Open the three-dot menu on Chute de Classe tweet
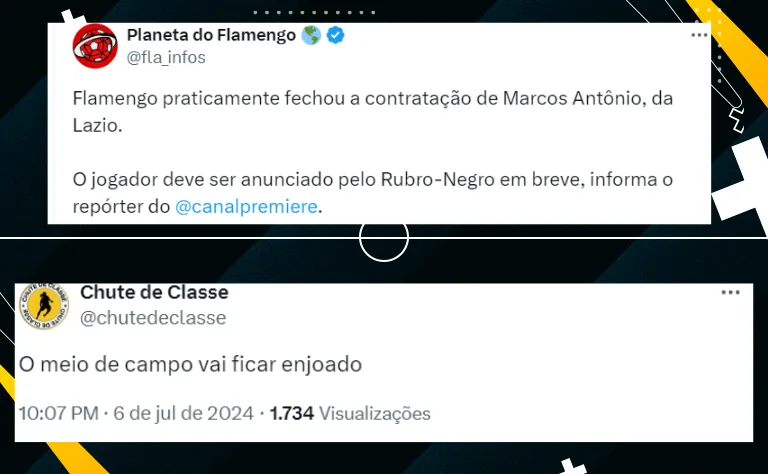This screenshot has width=768, height=474. point(730,292)
